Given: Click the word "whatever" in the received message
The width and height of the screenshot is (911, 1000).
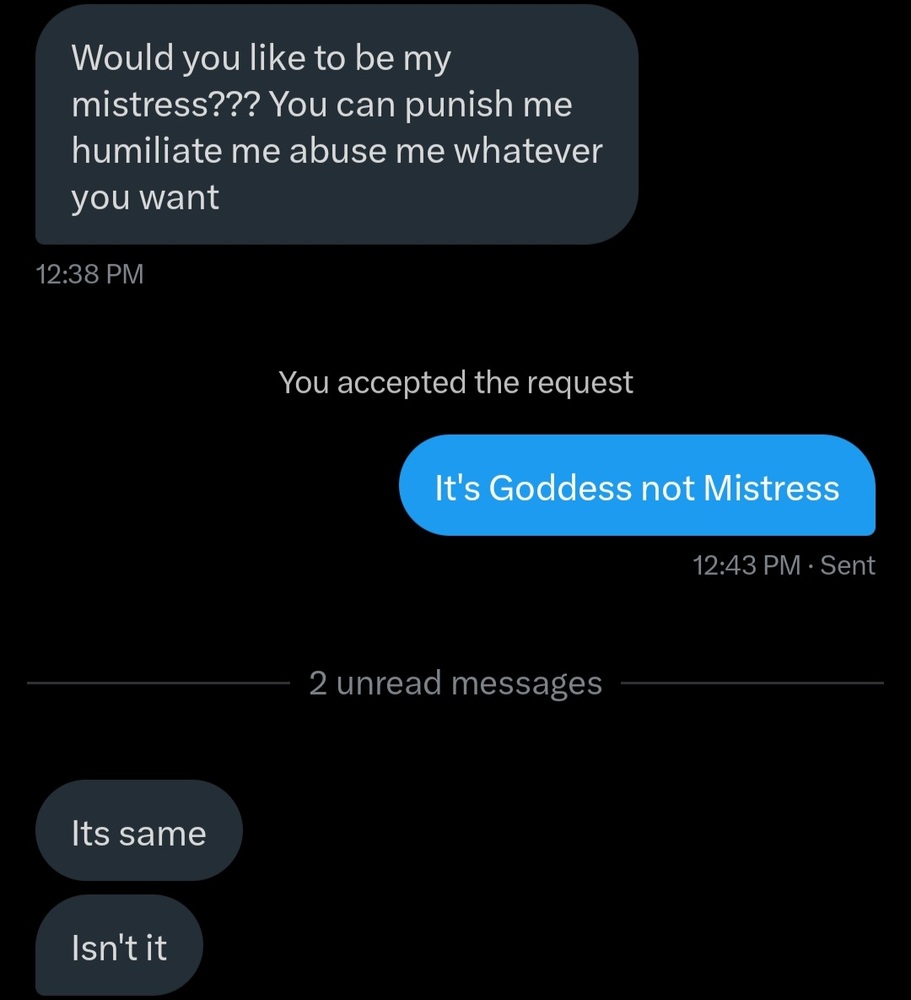Looking at the screenshot, I should tap(528, 152).
